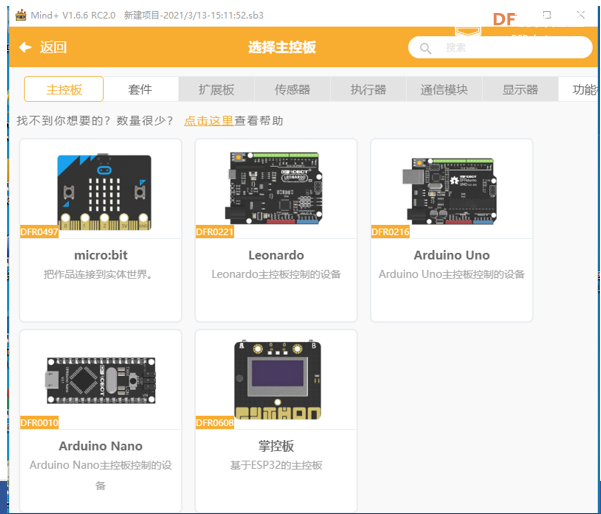This screenshot has height=514, width=601.
Task: Open the 扩展板 tab
Action: pyautogui.click(x=216, y=89)
